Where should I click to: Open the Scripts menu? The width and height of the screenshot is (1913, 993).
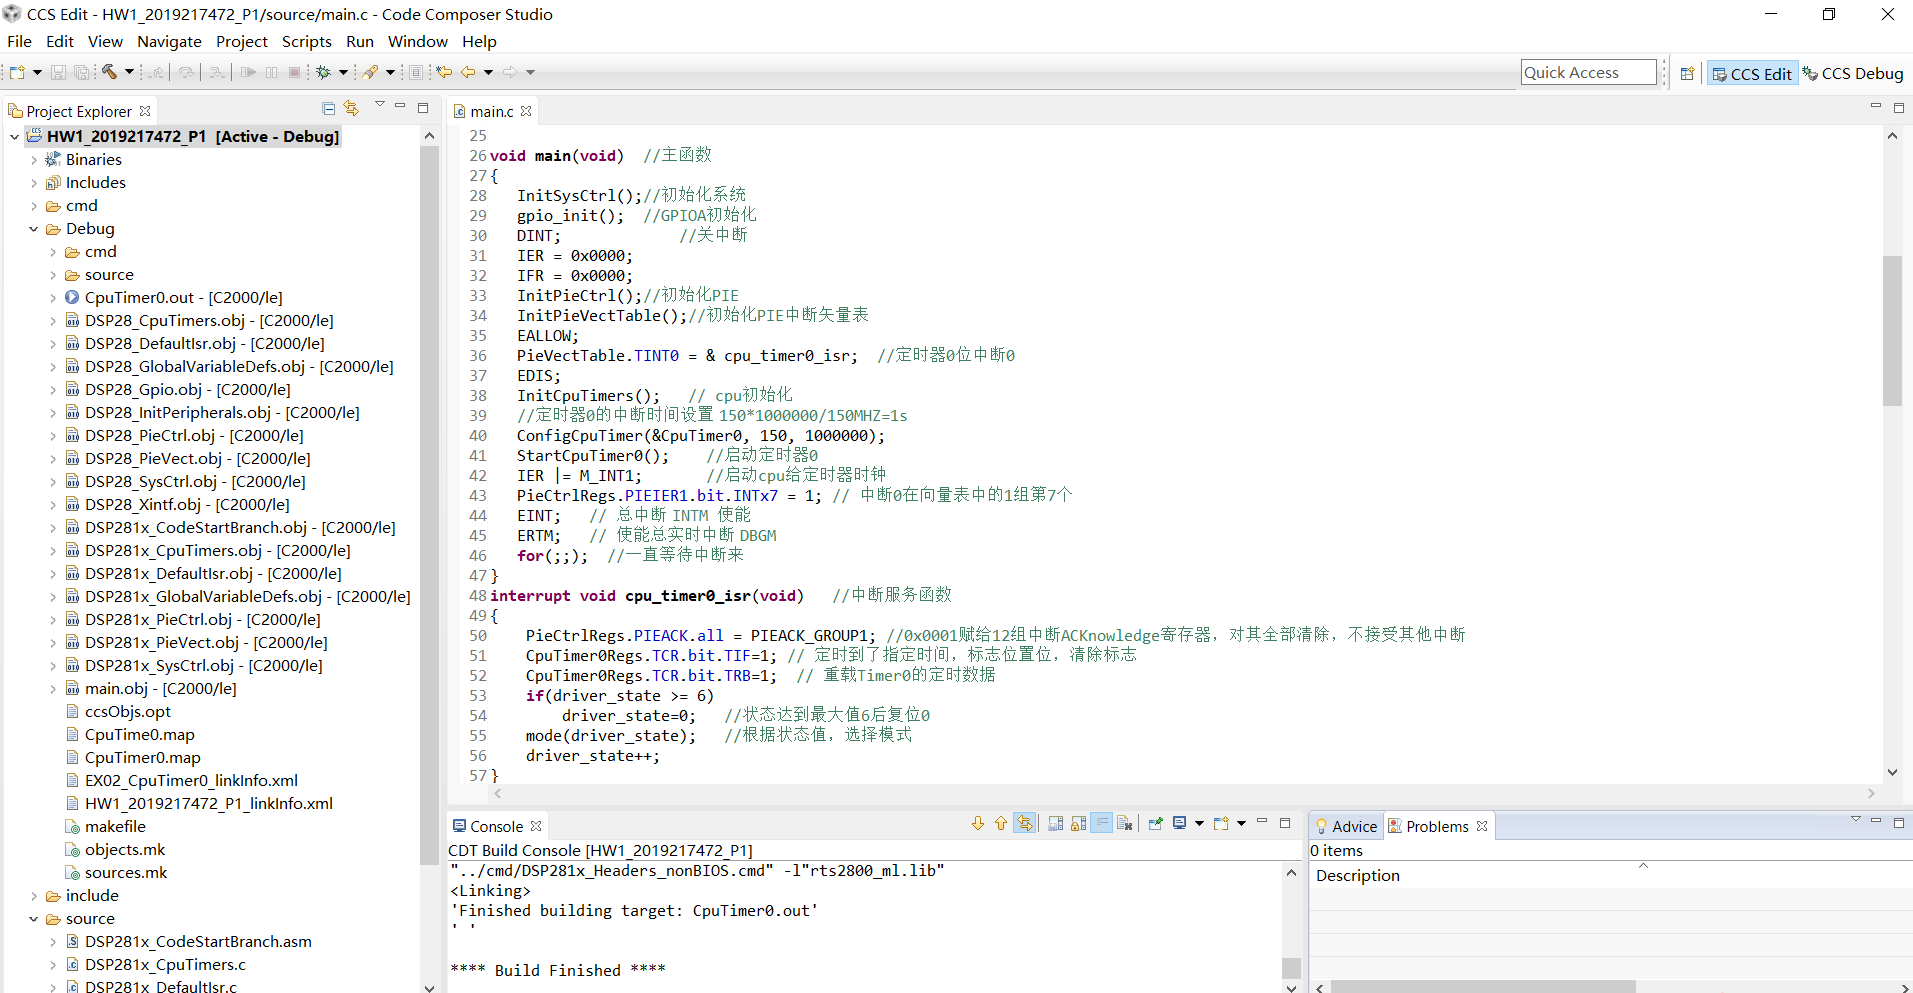(307, 42)
